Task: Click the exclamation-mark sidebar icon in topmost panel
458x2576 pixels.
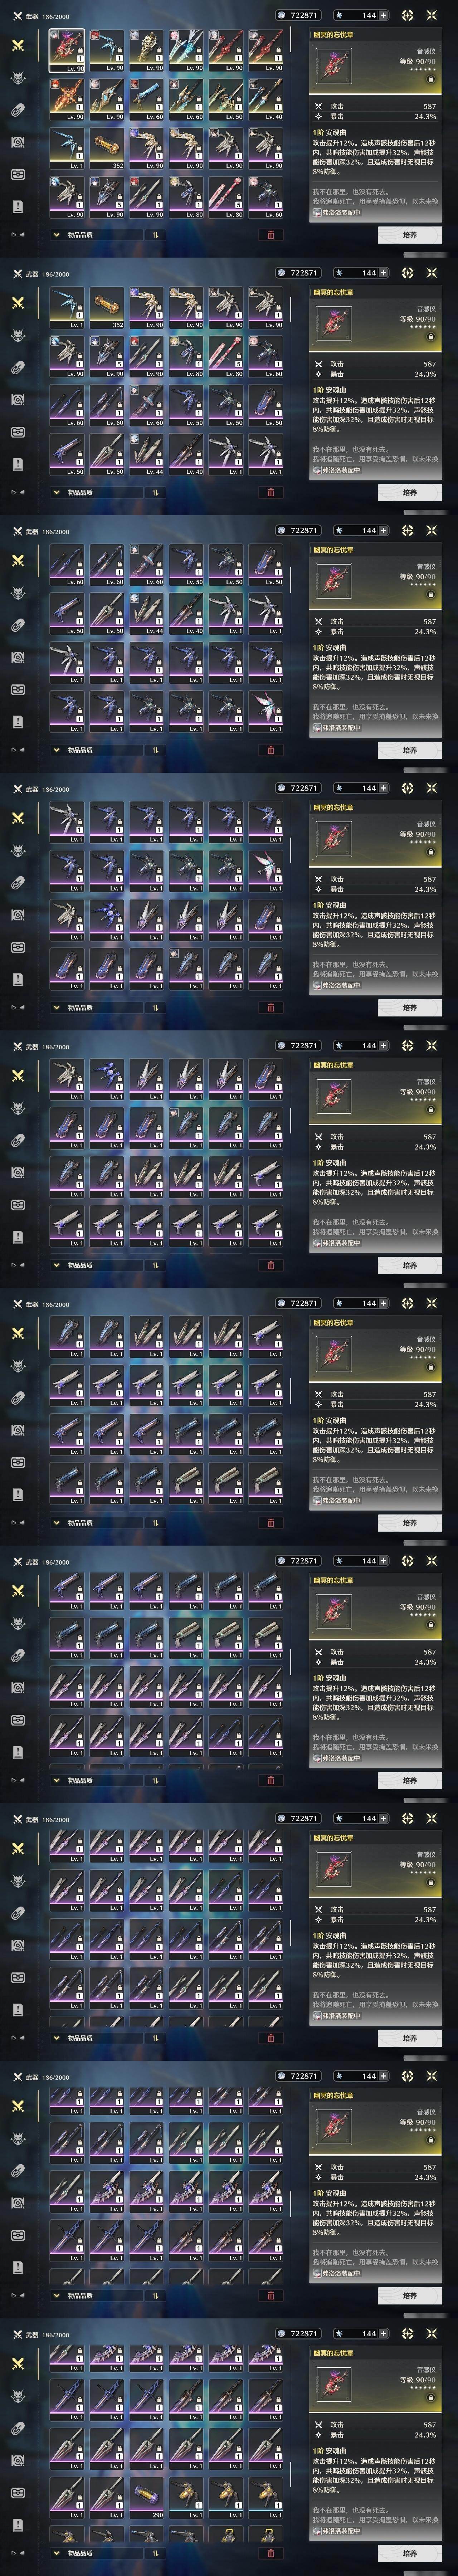Action: click(18, 206)
